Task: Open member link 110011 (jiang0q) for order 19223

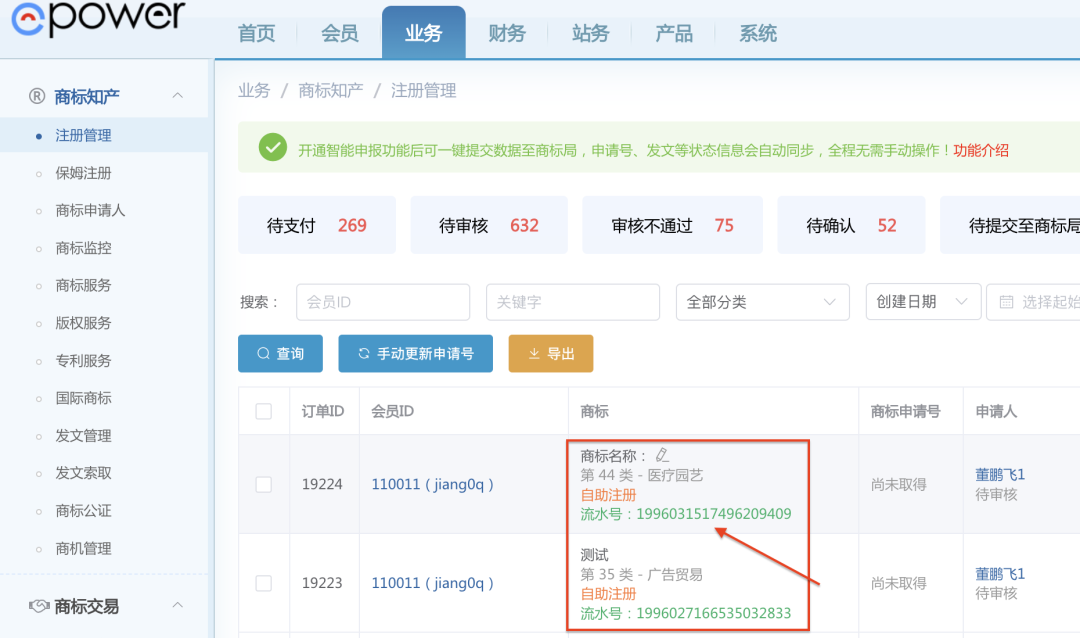Action: point(433,583)
